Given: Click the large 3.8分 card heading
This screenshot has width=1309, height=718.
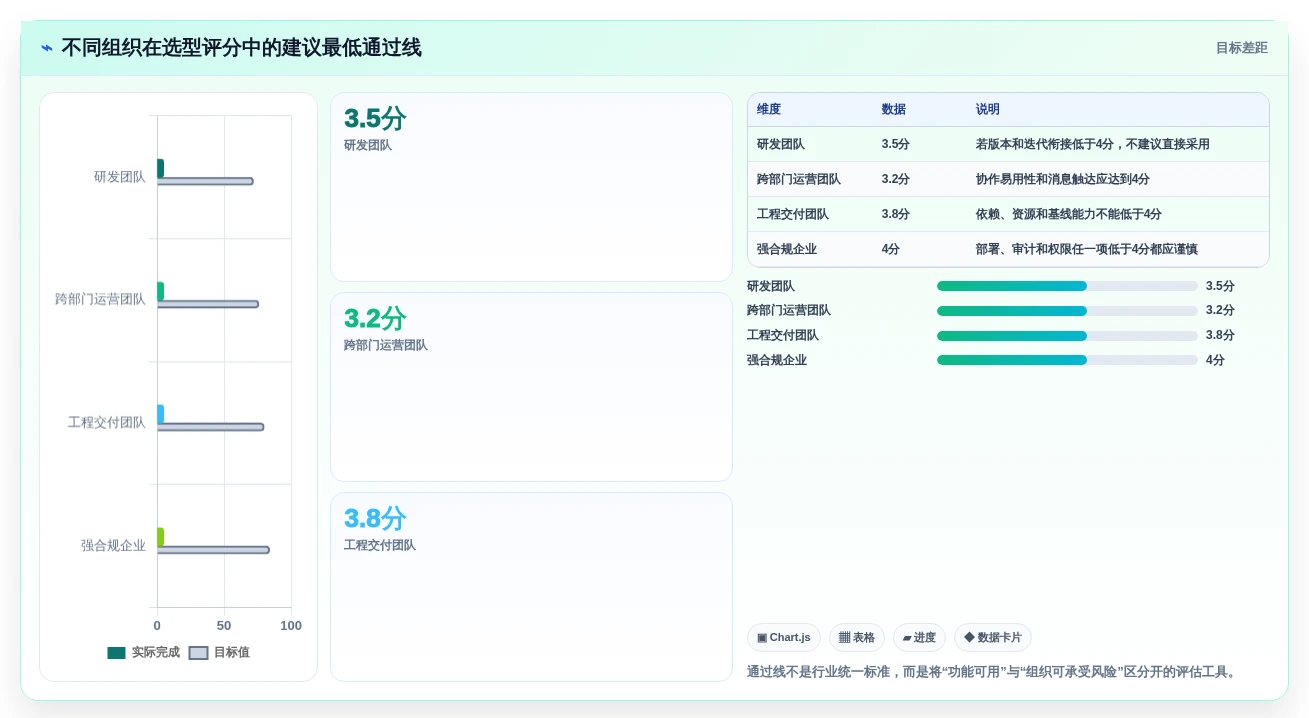Looking at the screenshot, I should coord(375,519).
